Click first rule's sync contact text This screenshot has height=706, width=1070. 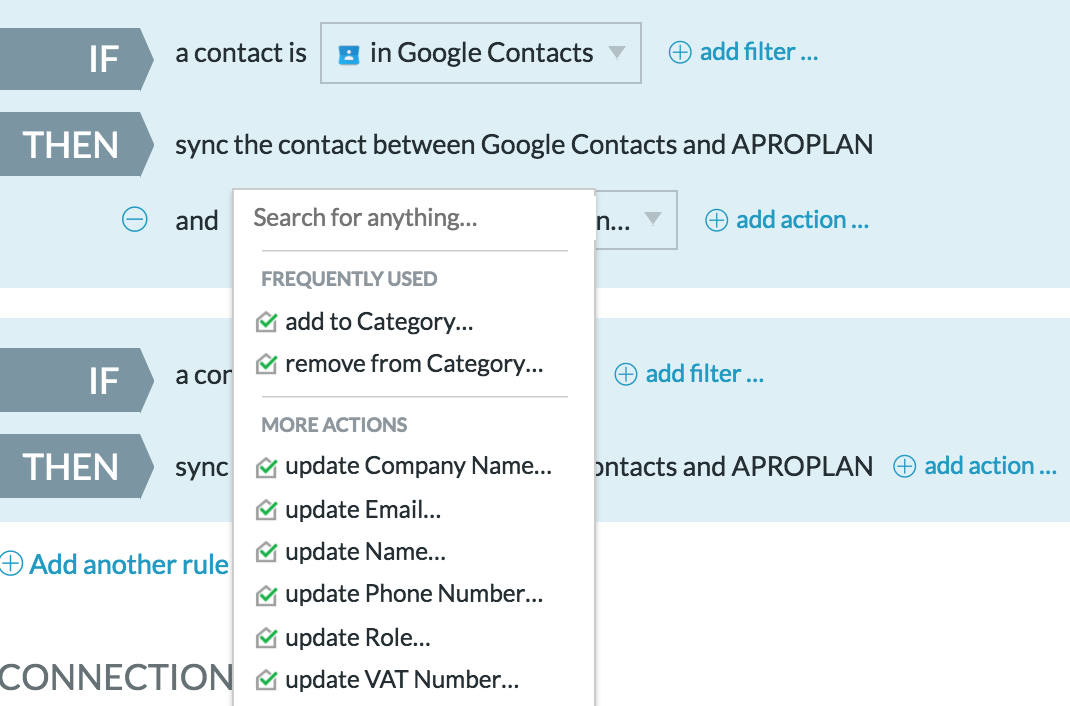(x=524, y=145)
